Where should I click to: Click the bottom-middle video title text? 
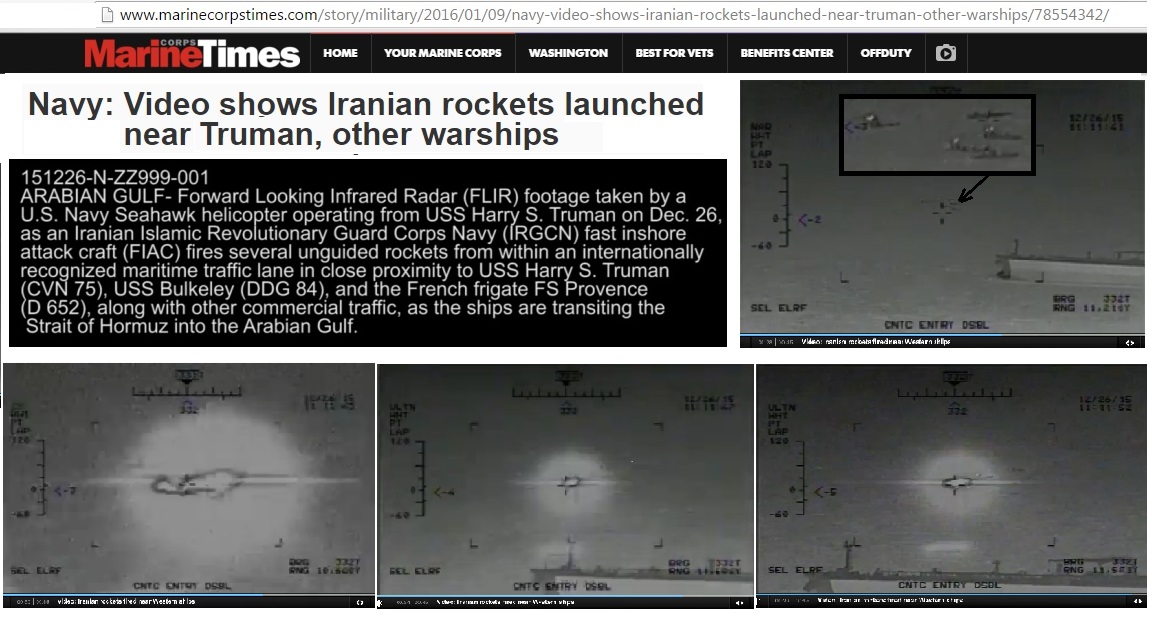pyautogui.click(x=505, y=603)
